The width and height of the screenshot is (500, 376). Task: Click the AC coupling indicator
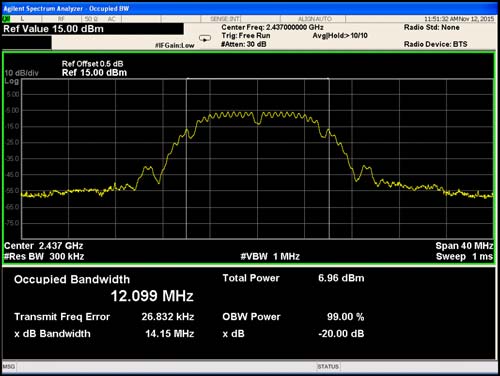111,19
